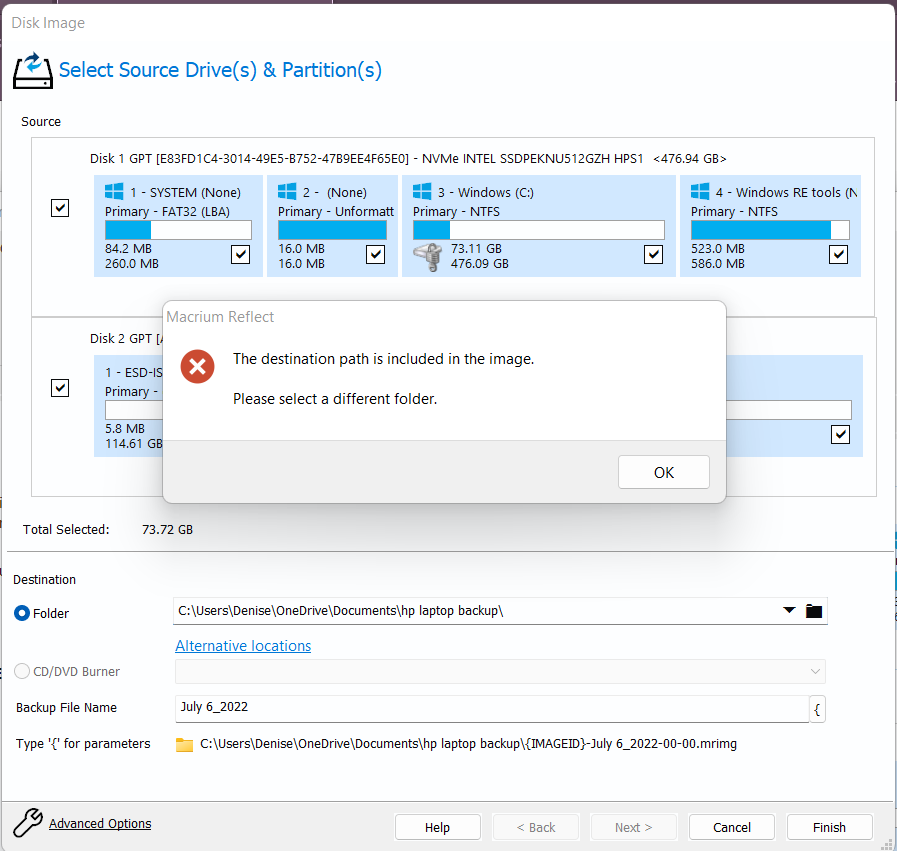Click the wrench icon next to Advanced Options
This screenshot has height=851, width=897.
27,822
